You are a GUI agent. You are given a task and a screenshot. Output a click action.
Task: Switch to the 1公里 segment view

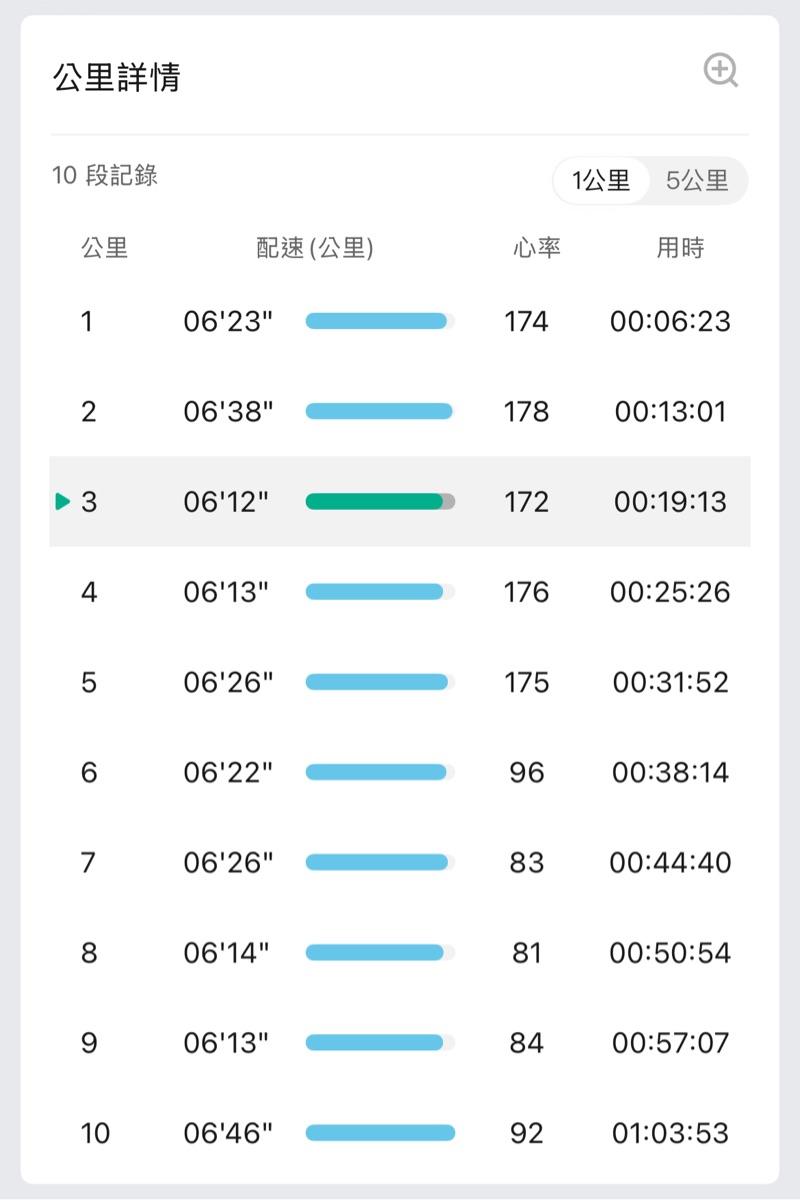[601, 181]
